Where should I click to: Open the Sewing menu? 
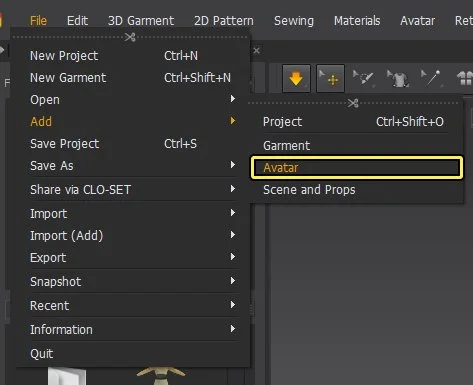pos(294,21)
